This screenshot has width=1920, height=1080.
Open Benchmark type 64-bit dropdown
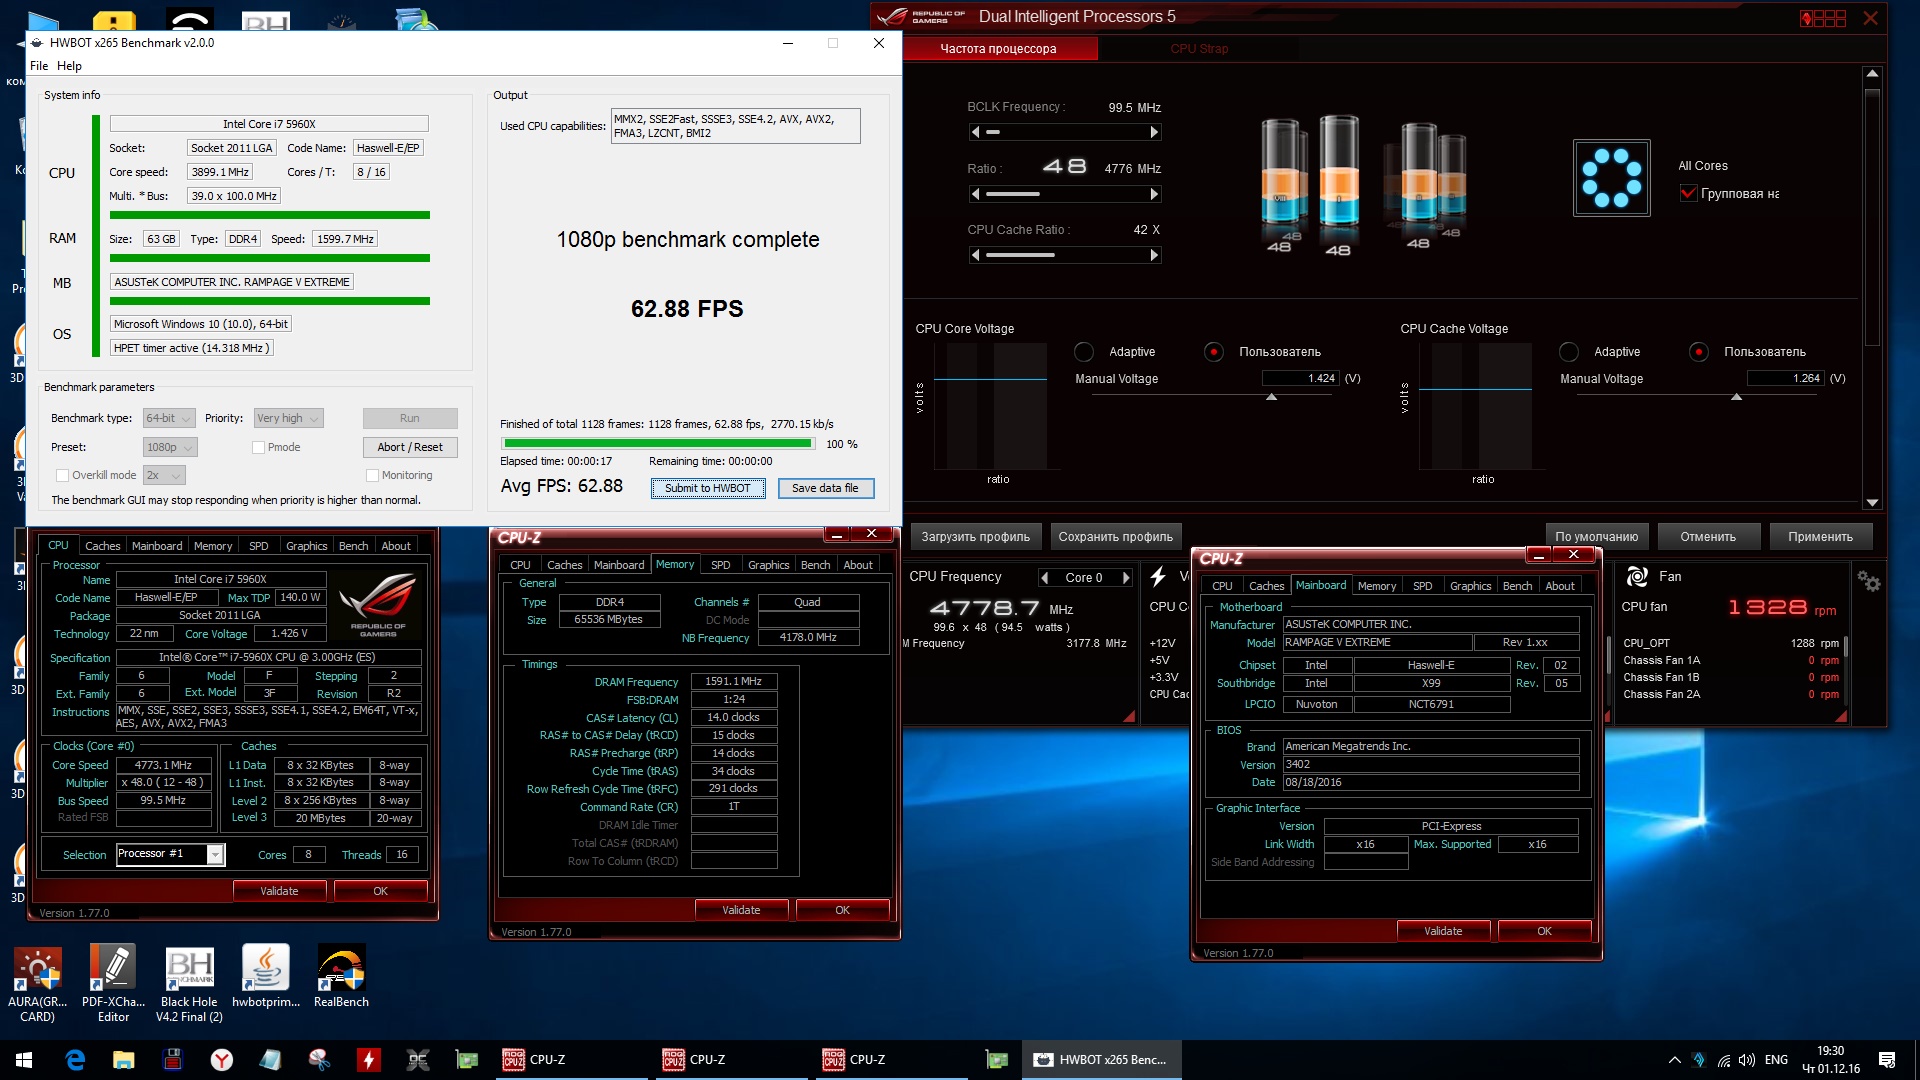pos(168,418)
